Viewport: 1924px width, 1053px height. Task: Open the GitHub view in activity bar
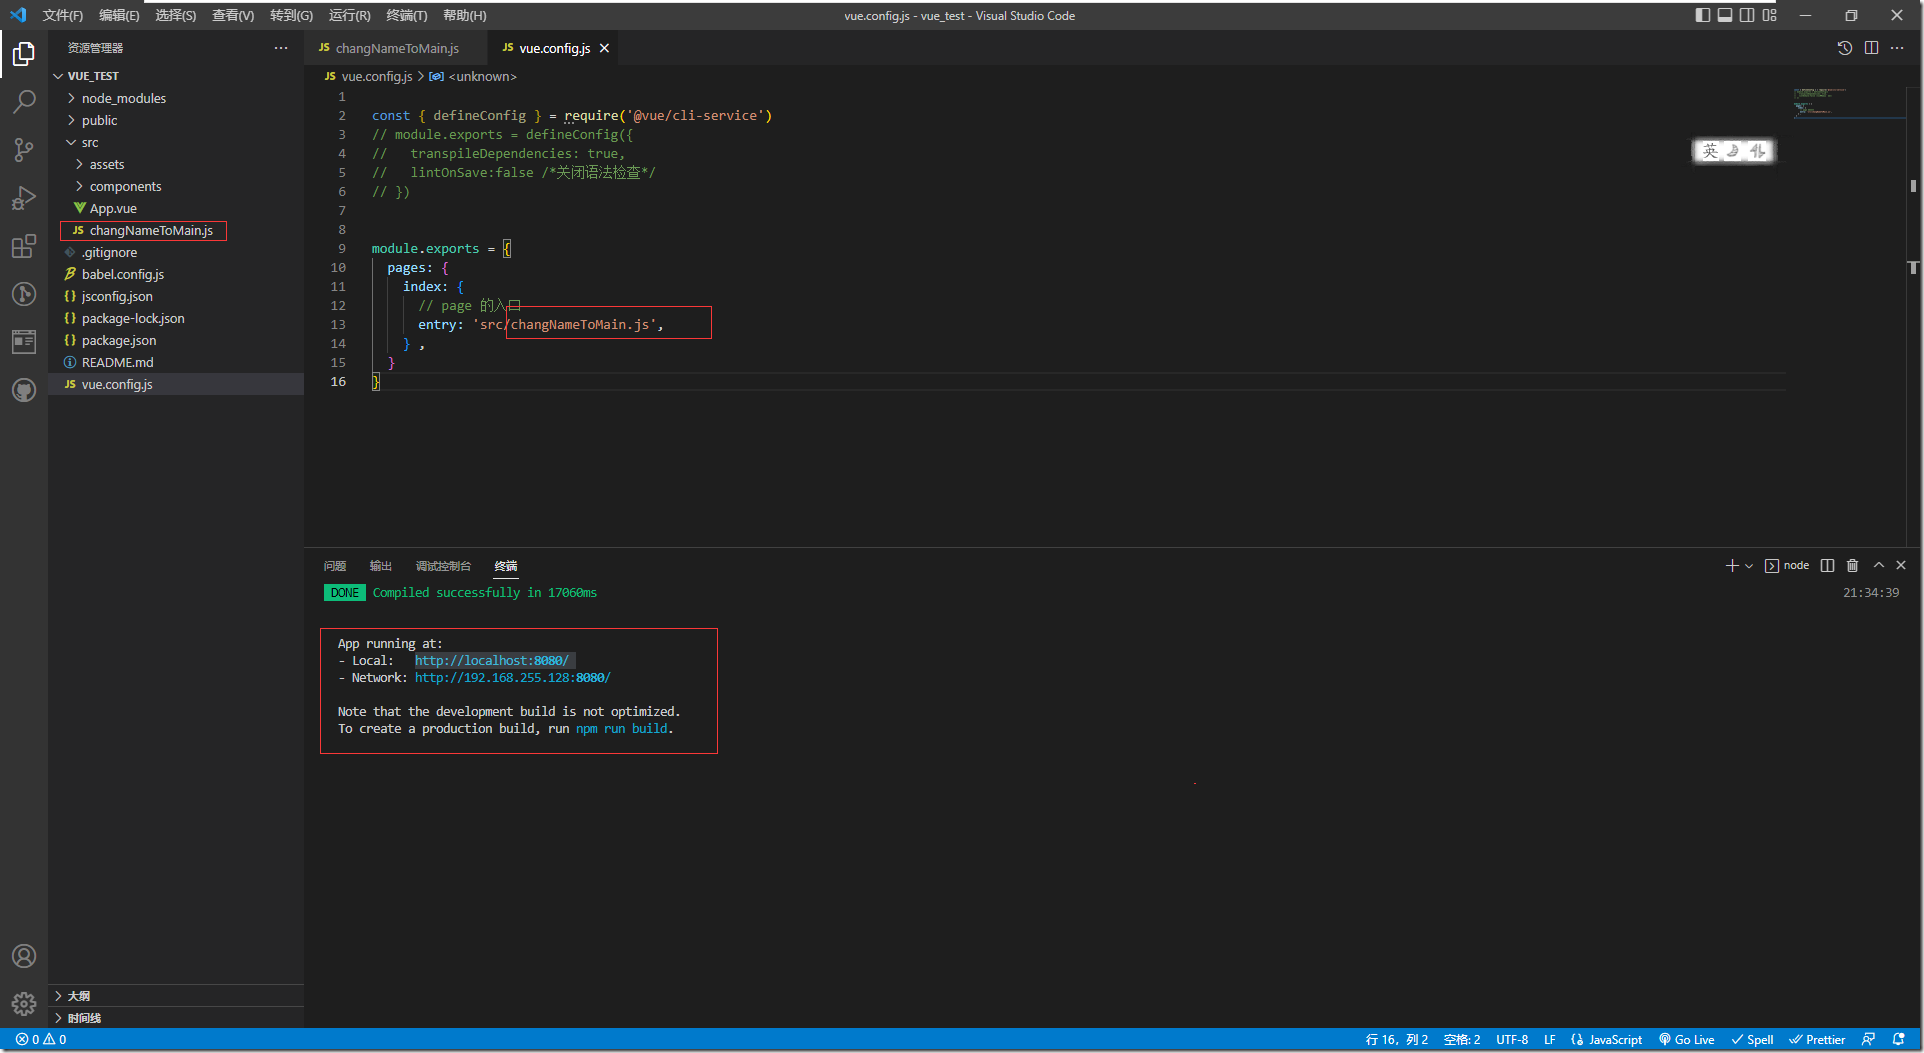24,390
